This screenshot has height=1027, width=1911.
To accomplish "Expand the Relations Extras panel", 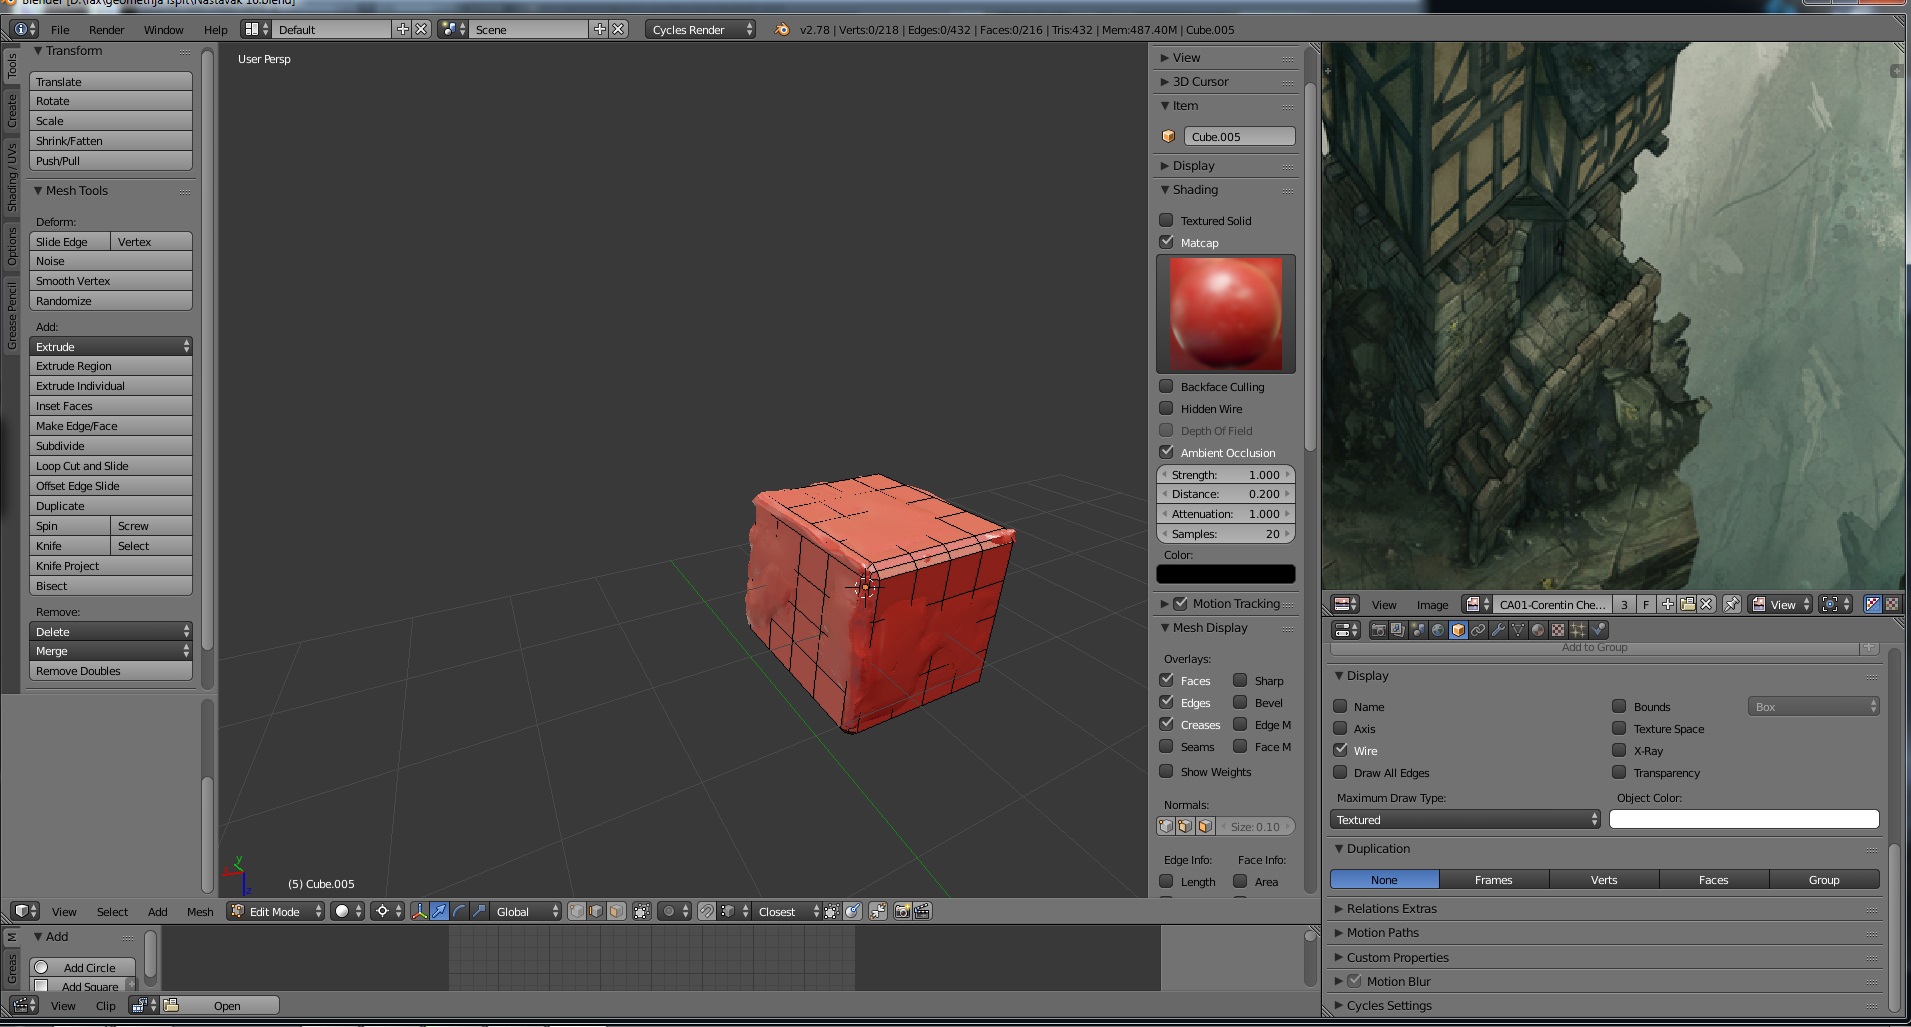I will [1391, 908].
